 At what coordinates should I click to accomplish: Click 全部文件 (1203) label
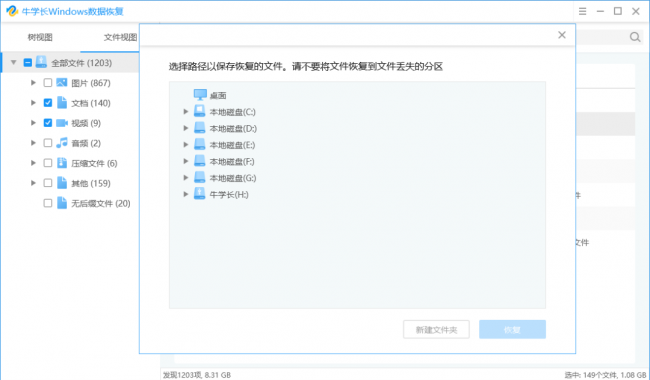coord(82,63)
